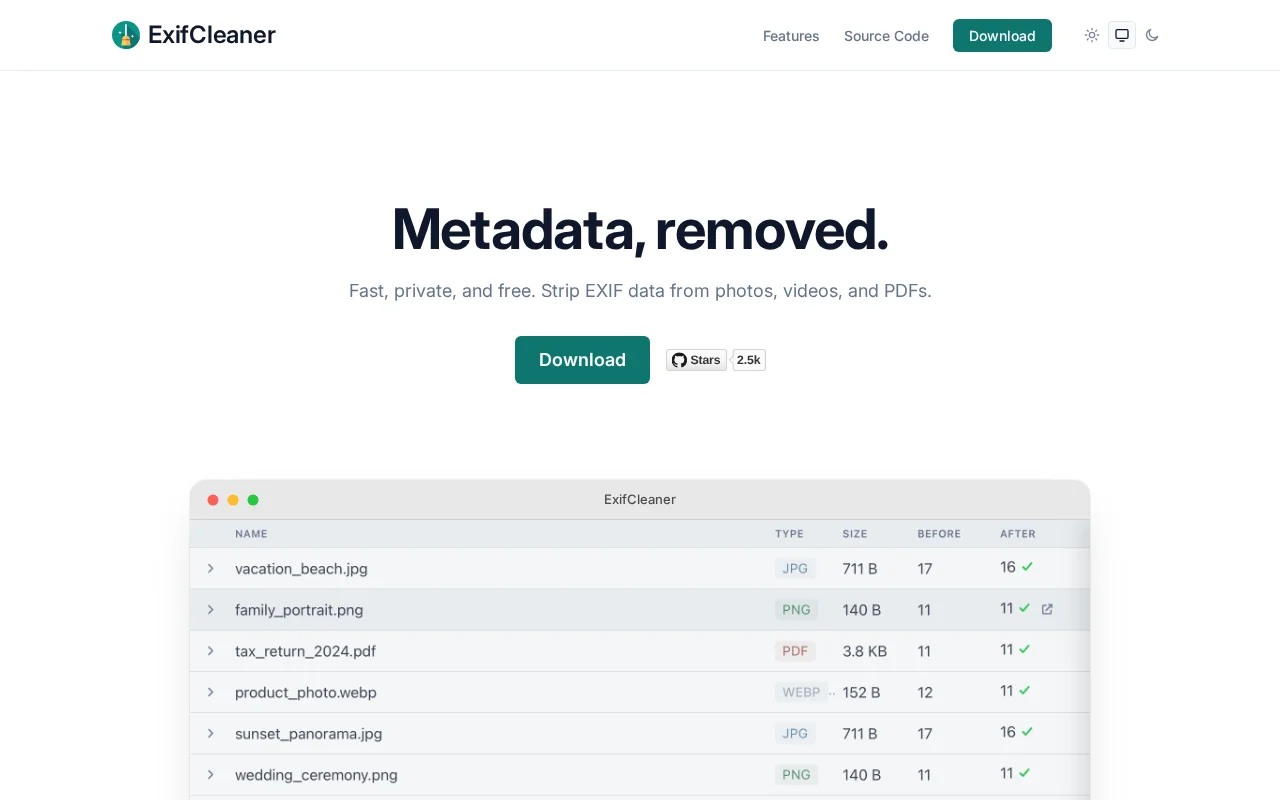Switch to the light theme sun icon
This screenshot has height=800, width=1280.
(x=1092, y=35)
